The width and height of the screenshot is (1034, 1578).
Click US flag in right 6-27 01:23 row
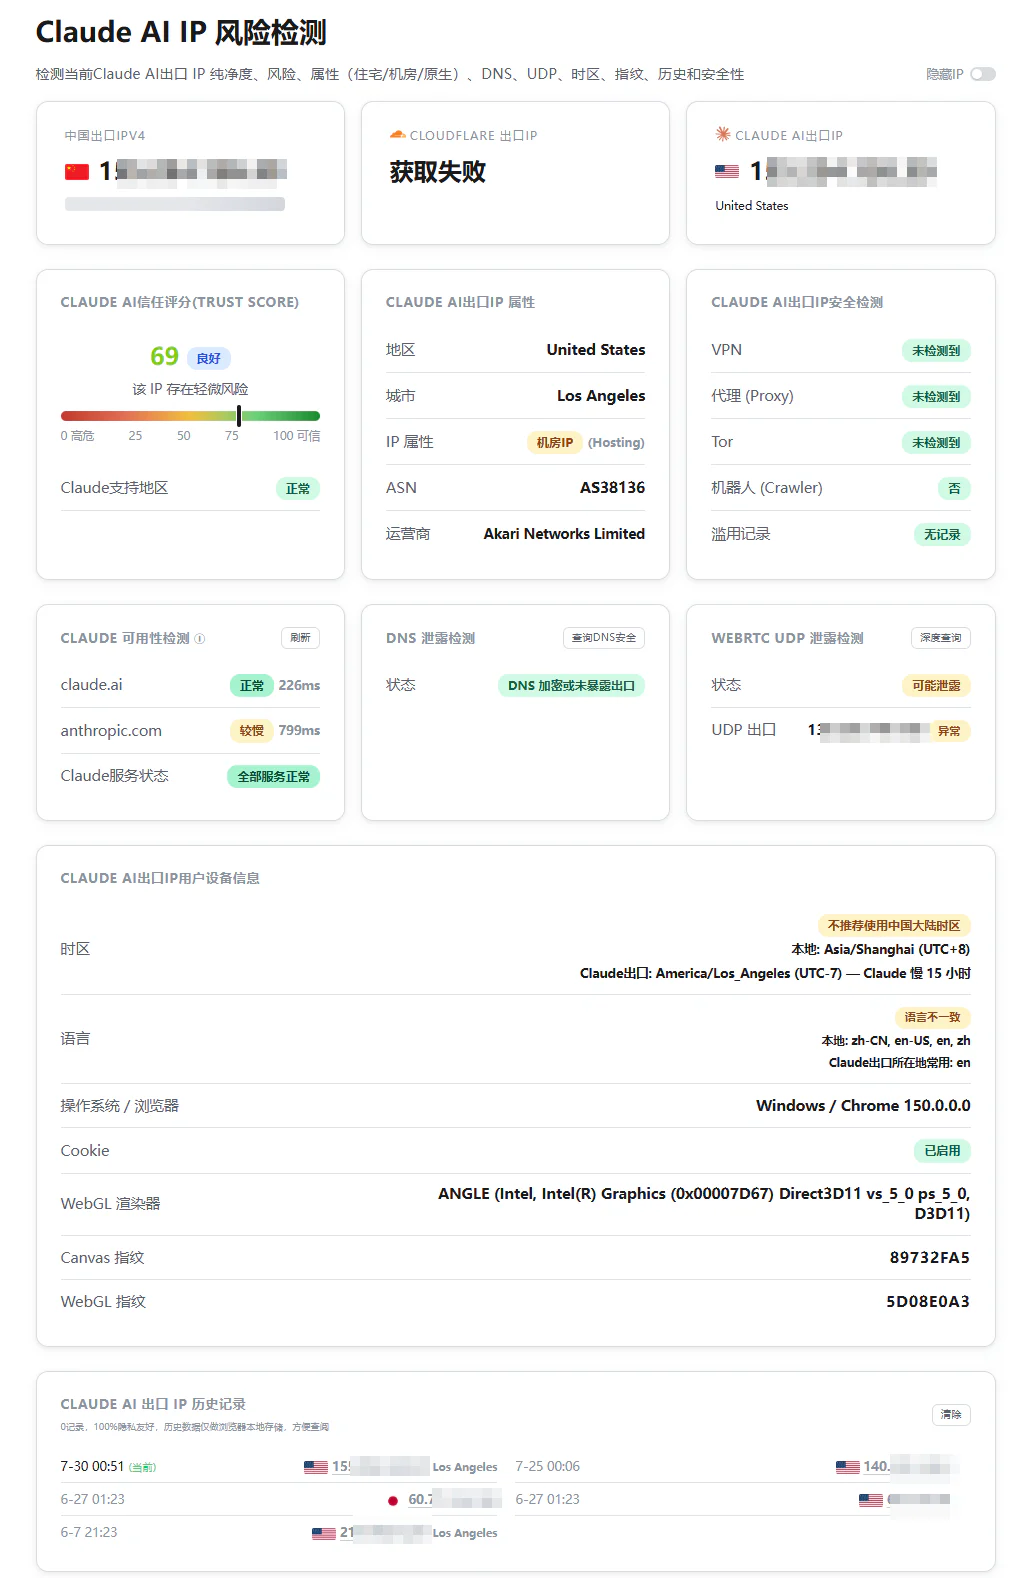click(871, 1500)
